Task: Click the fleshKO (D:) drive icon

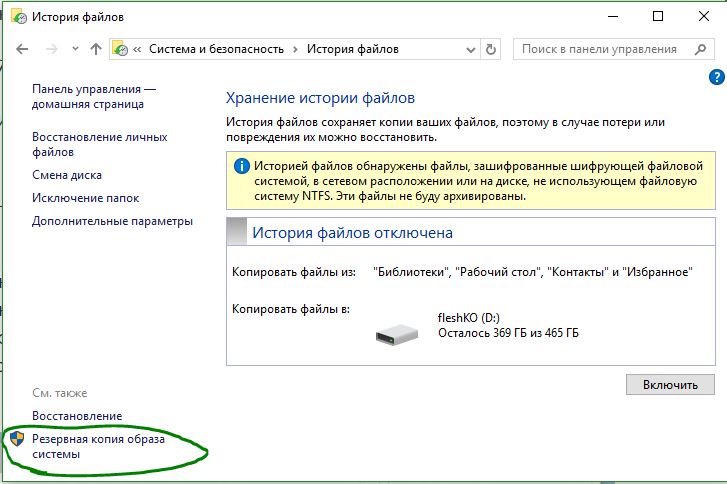Action: (397, 333)
